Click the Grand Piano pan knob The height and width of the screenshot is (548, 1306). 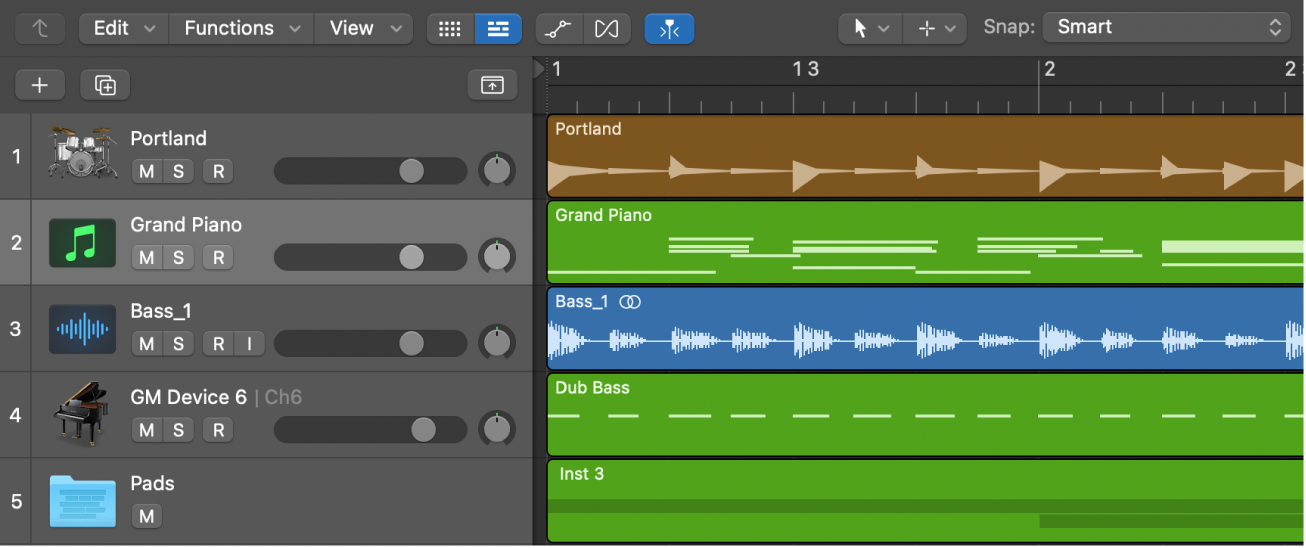click(x=496, y=257)
